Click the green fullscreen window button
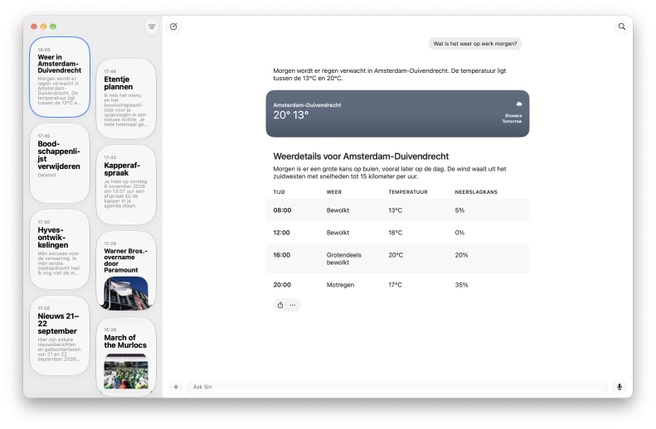 (53, 26)
